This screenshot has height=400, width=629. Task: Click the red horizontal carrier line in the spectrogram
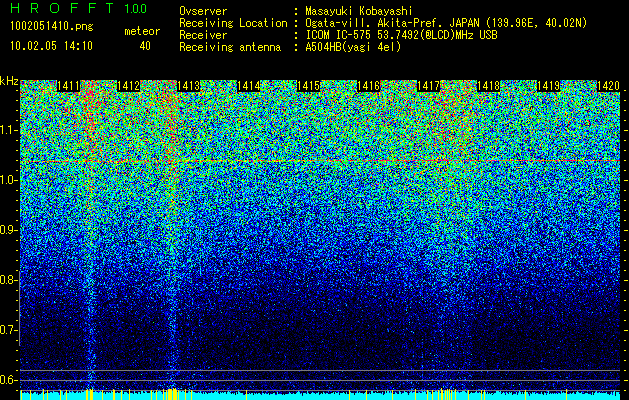[320, 161]
